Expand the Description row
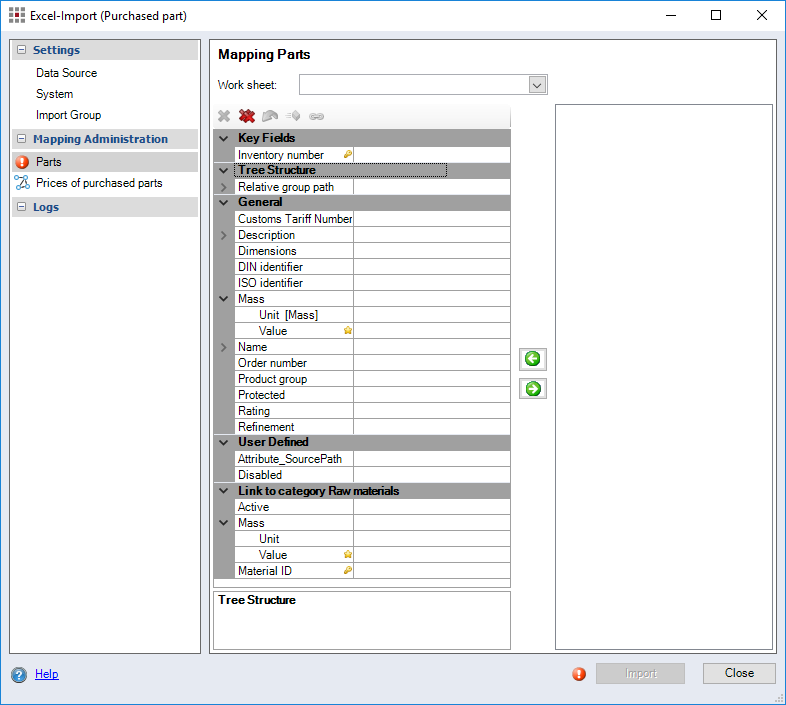Viewport: 786px width, 705px height. click(224, 235)
